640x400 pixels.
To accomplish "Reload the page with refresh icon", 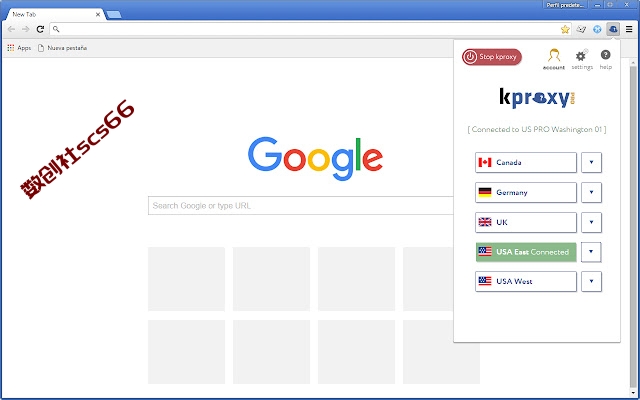I will point(40,29).
